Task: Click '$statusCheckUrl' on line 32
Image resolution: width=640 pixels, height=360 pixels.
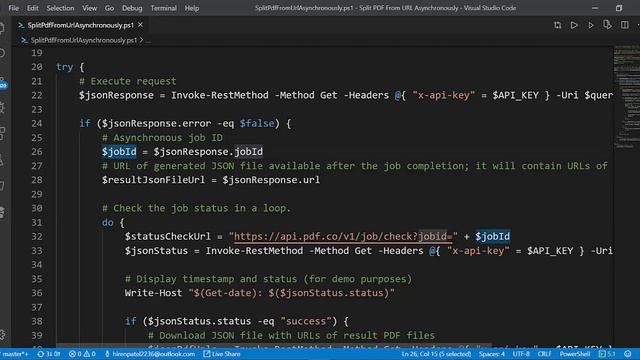Action: coord(168,236)
